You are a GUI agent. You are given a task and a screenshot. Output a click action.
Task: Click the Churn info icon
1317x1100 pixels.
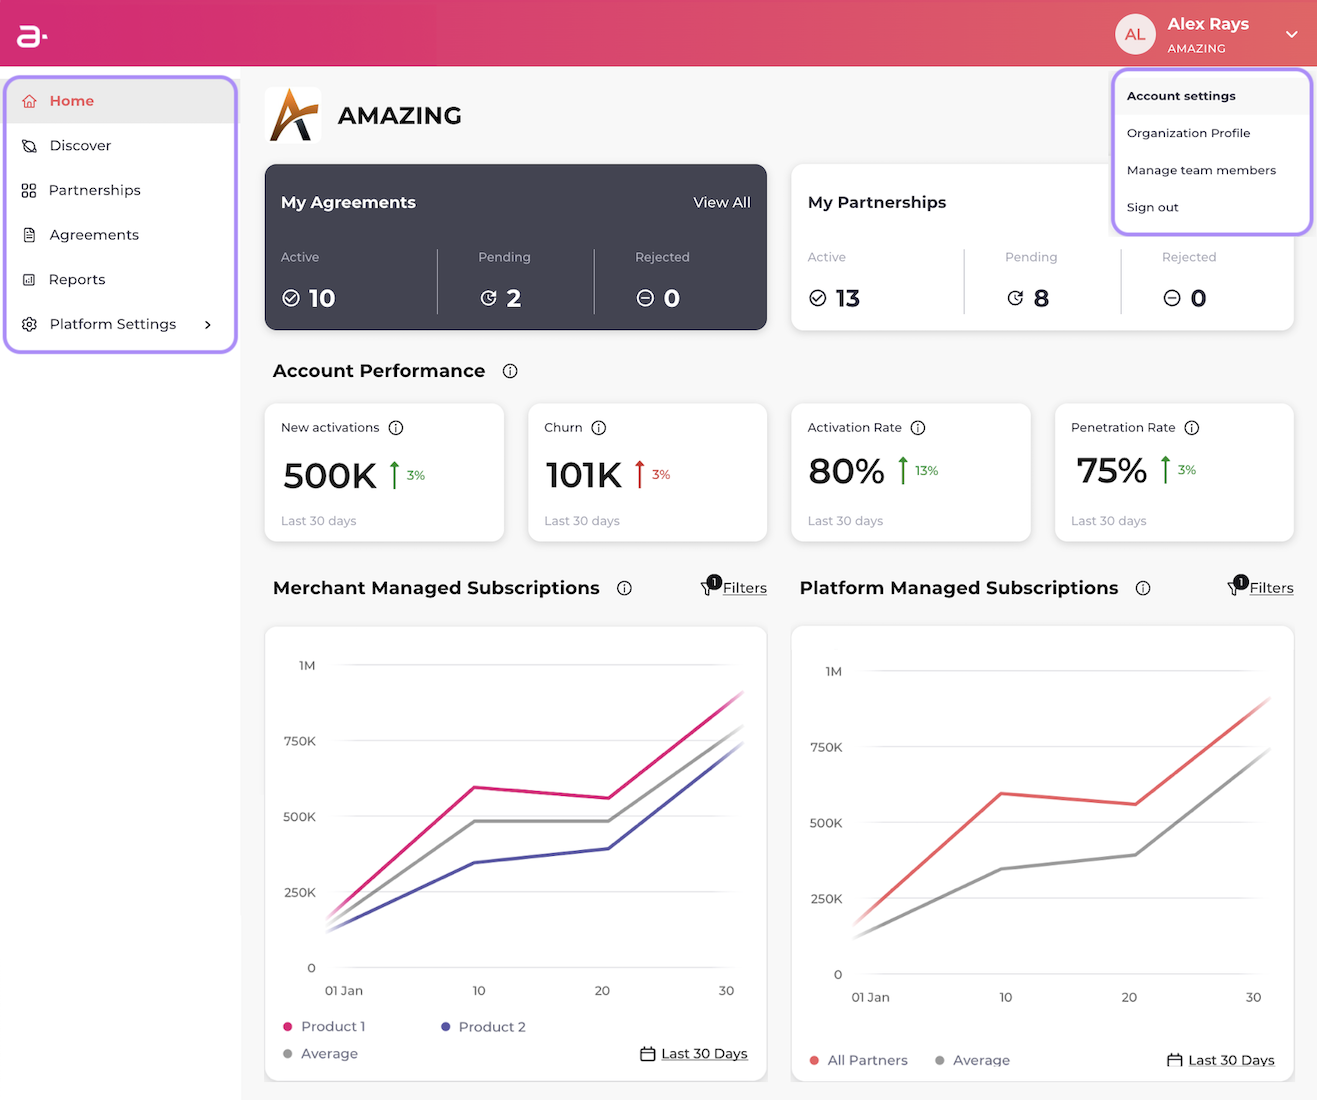point(599,428)
